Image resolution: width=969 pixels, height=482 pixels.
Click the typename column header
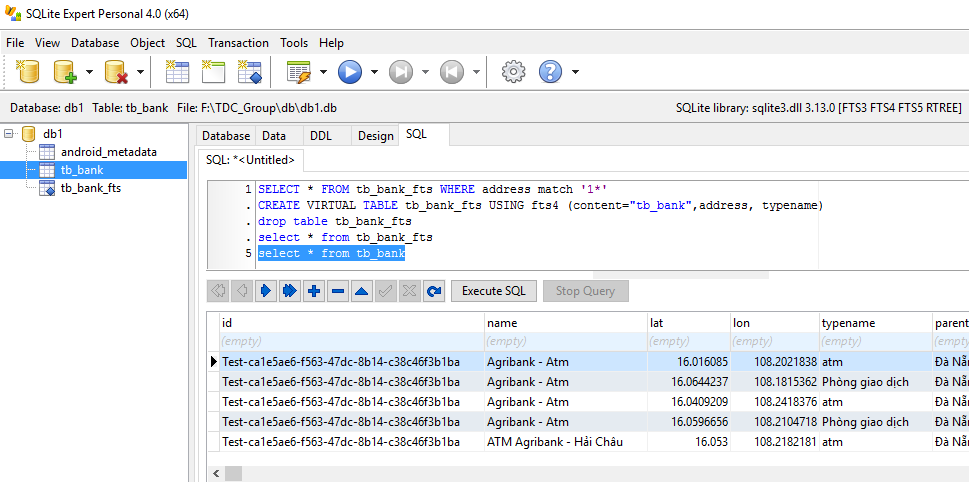click(875, 323)
